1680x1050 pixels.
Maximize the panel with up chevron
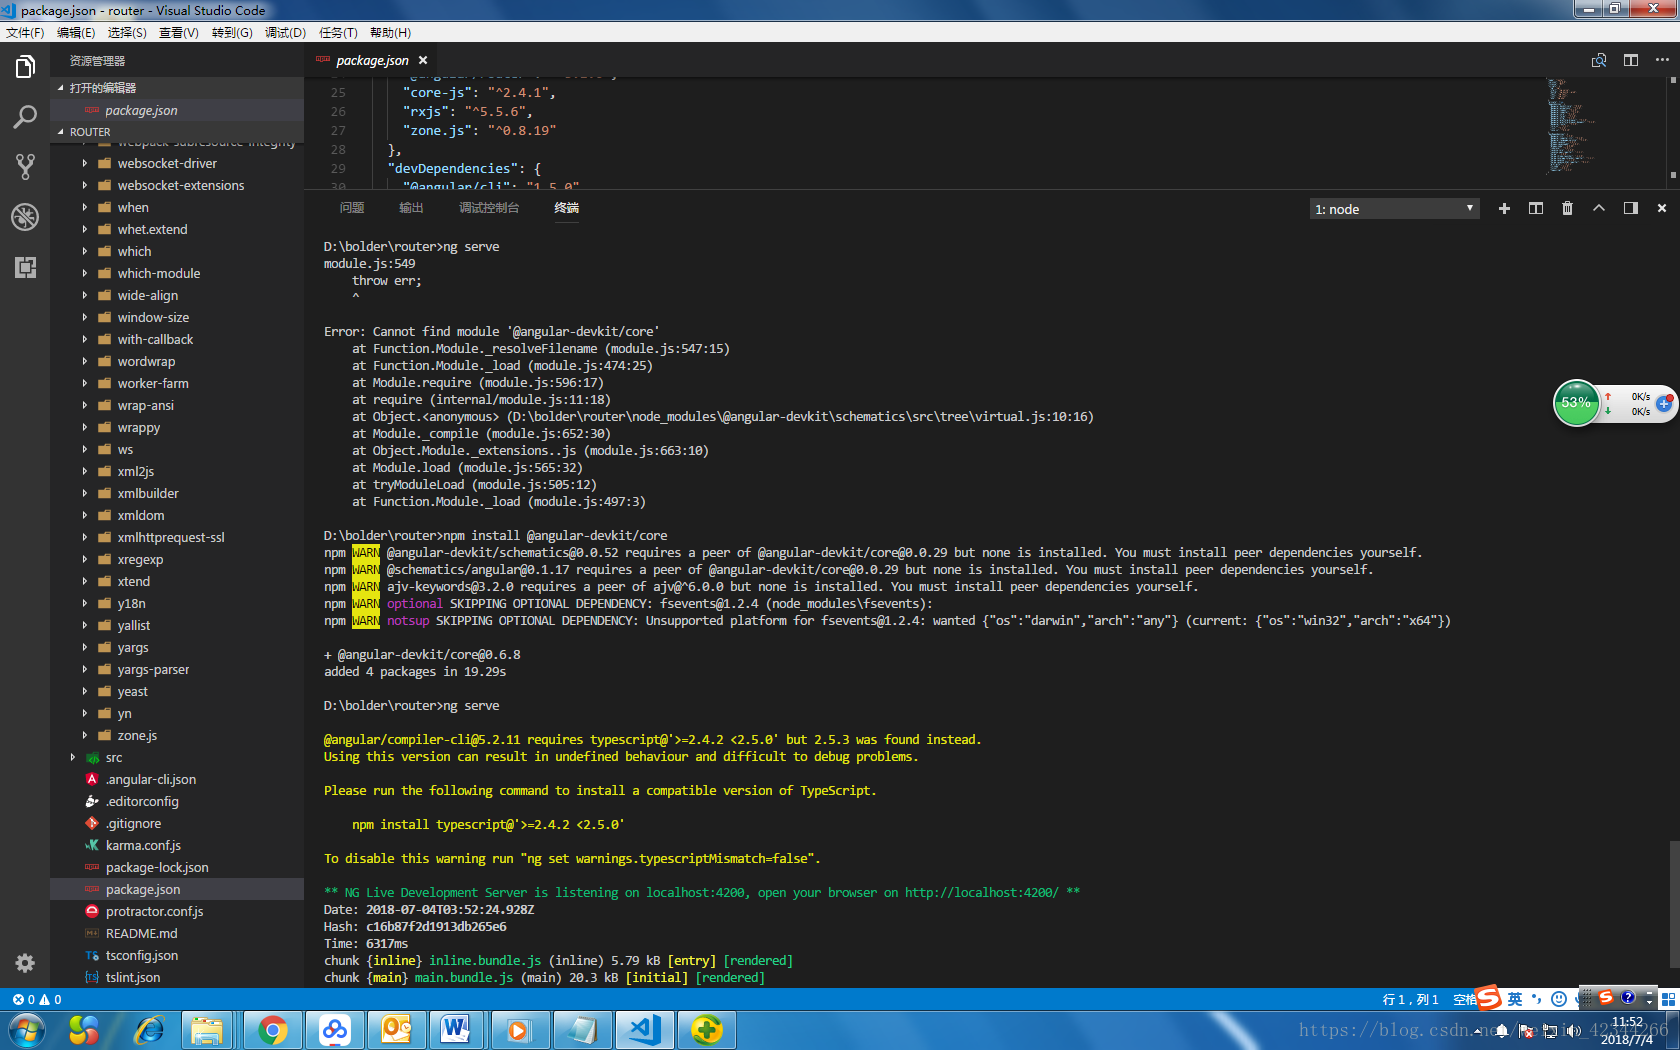[x=1599, y=208]
